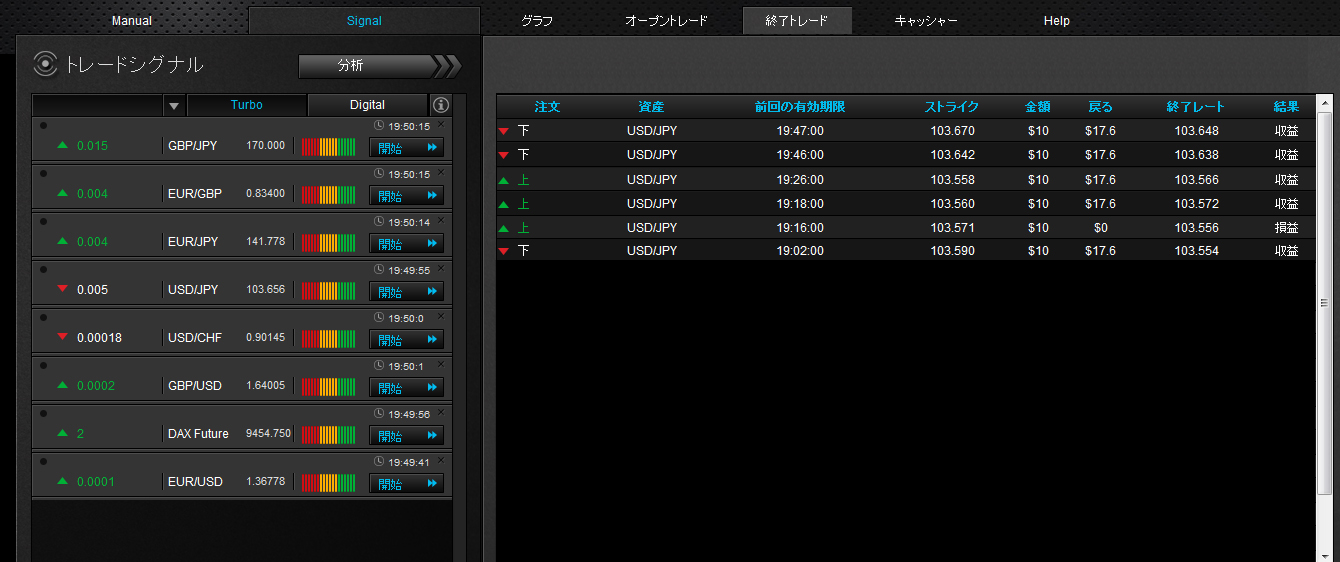Click the green up arrow for EUR/USD
This screenshot has width=1340, height=562.
point(63,482)
